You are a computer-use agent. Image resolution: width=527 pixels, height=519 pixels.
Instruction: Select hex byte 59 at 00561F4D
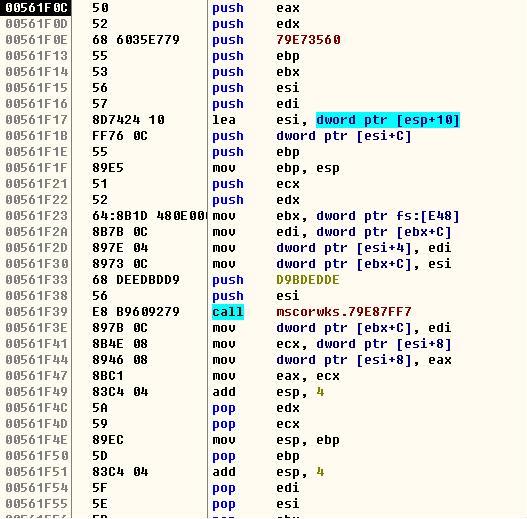(x=100, y=424)
